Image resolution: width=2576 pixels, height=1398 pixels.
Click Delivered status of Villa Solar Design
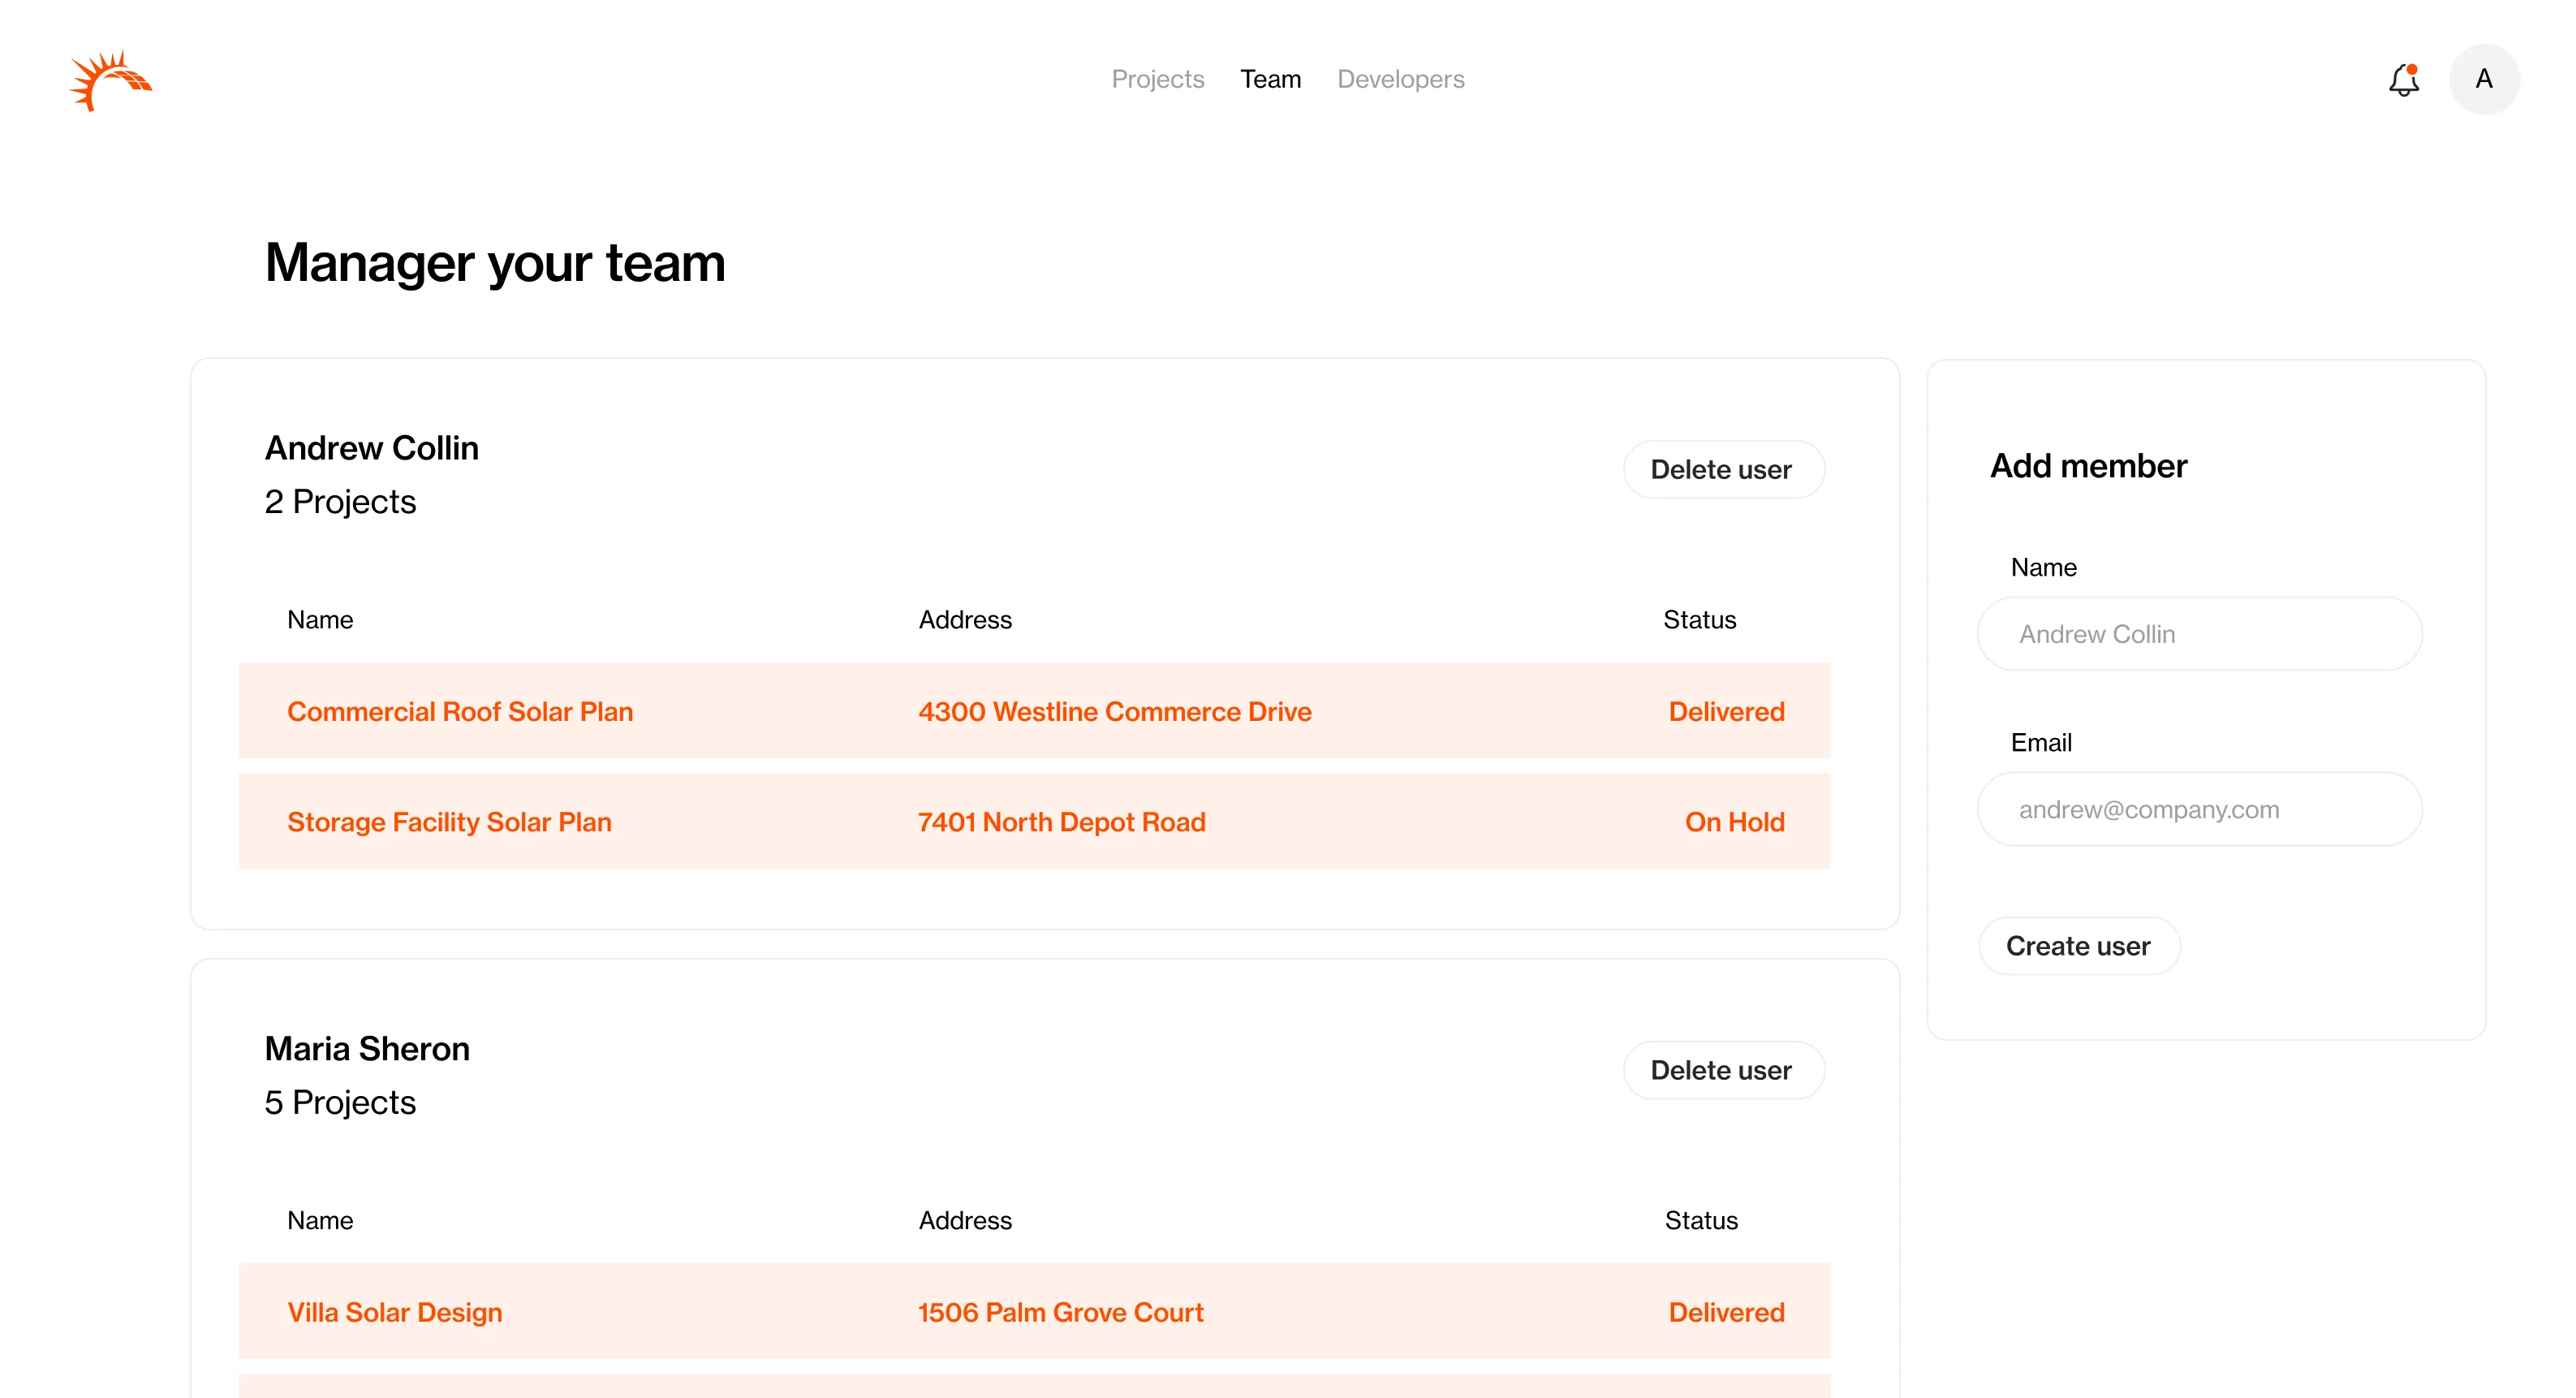tap(1726, 1312)
